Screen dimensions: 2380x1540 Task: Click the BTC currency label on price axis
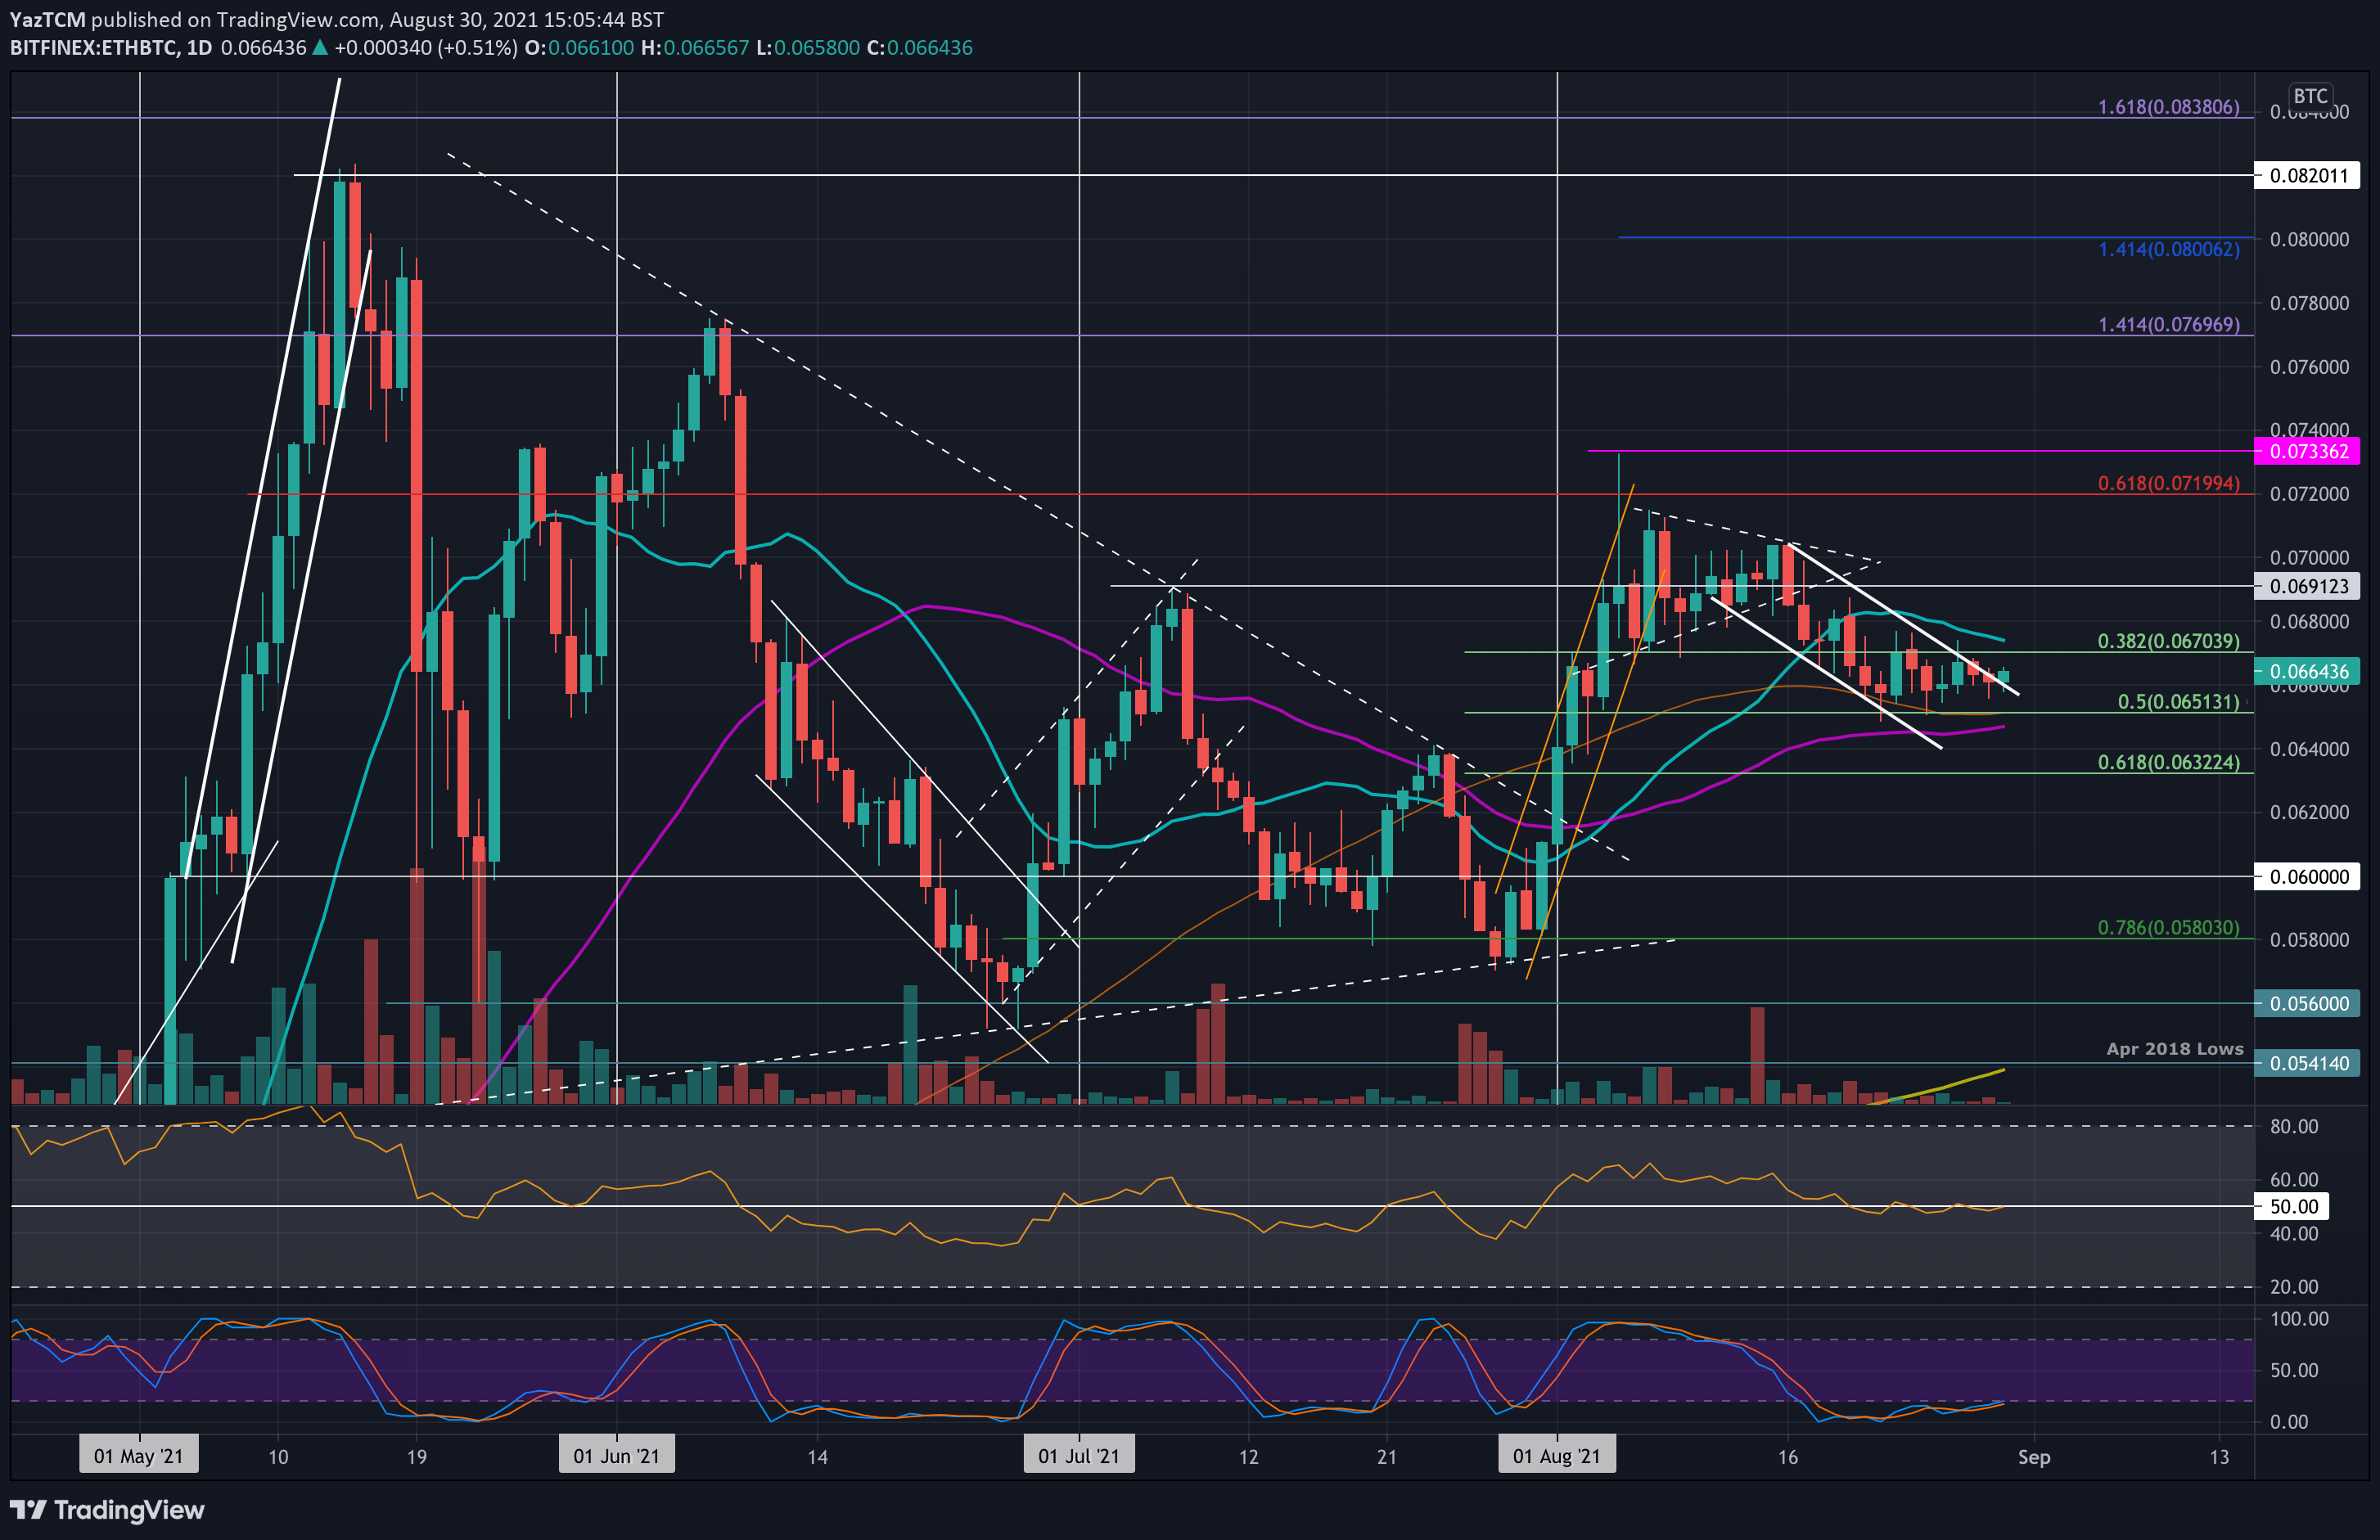[x=2310, y=96]
